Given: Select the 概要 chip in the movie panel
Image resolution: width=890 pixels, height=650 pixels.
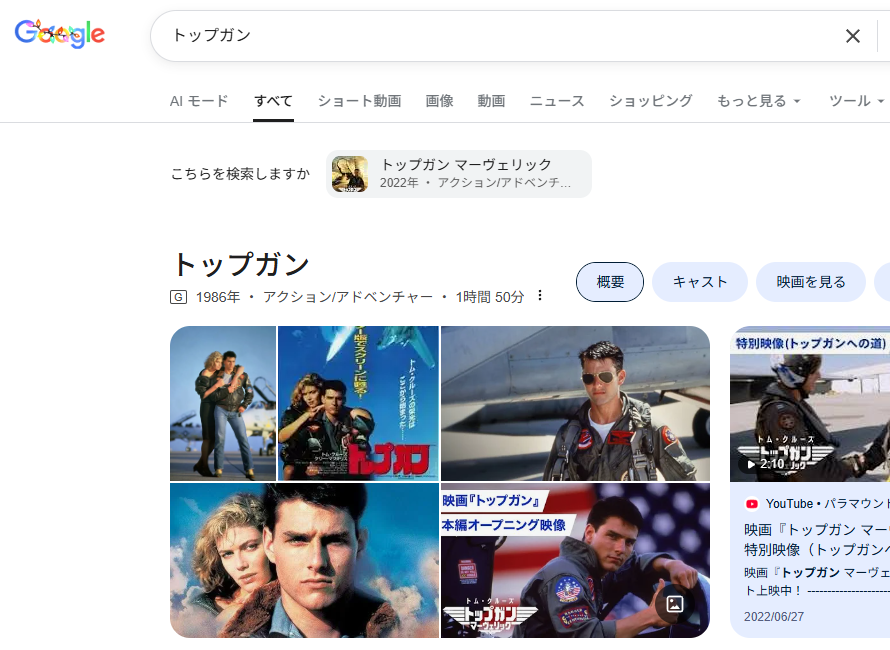Looking at the screenshot, I should pos(609,282).
